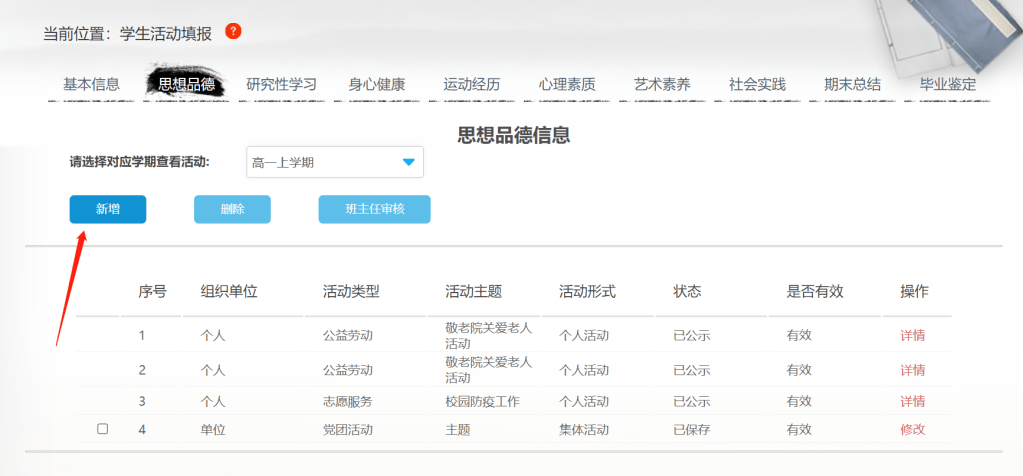Tick the checkbox for row 4

coord(102,429)
